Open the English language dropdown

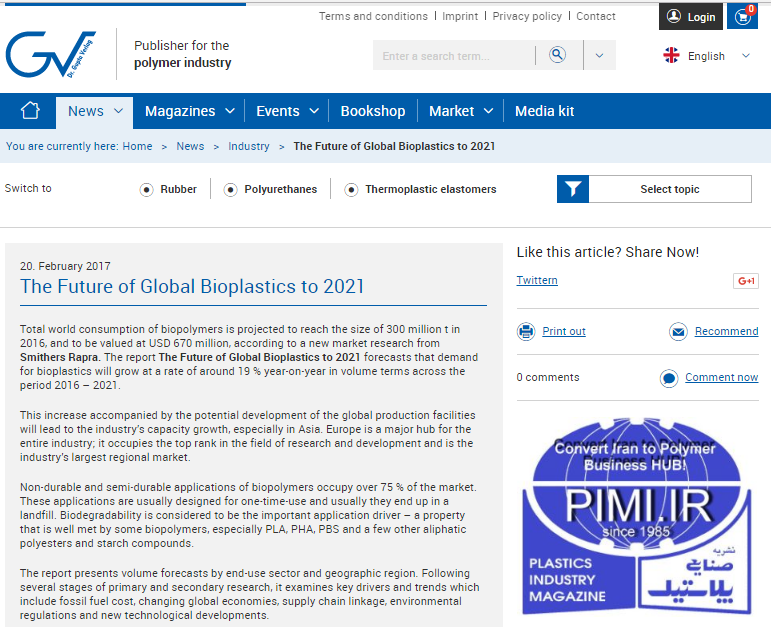point(745,56)
